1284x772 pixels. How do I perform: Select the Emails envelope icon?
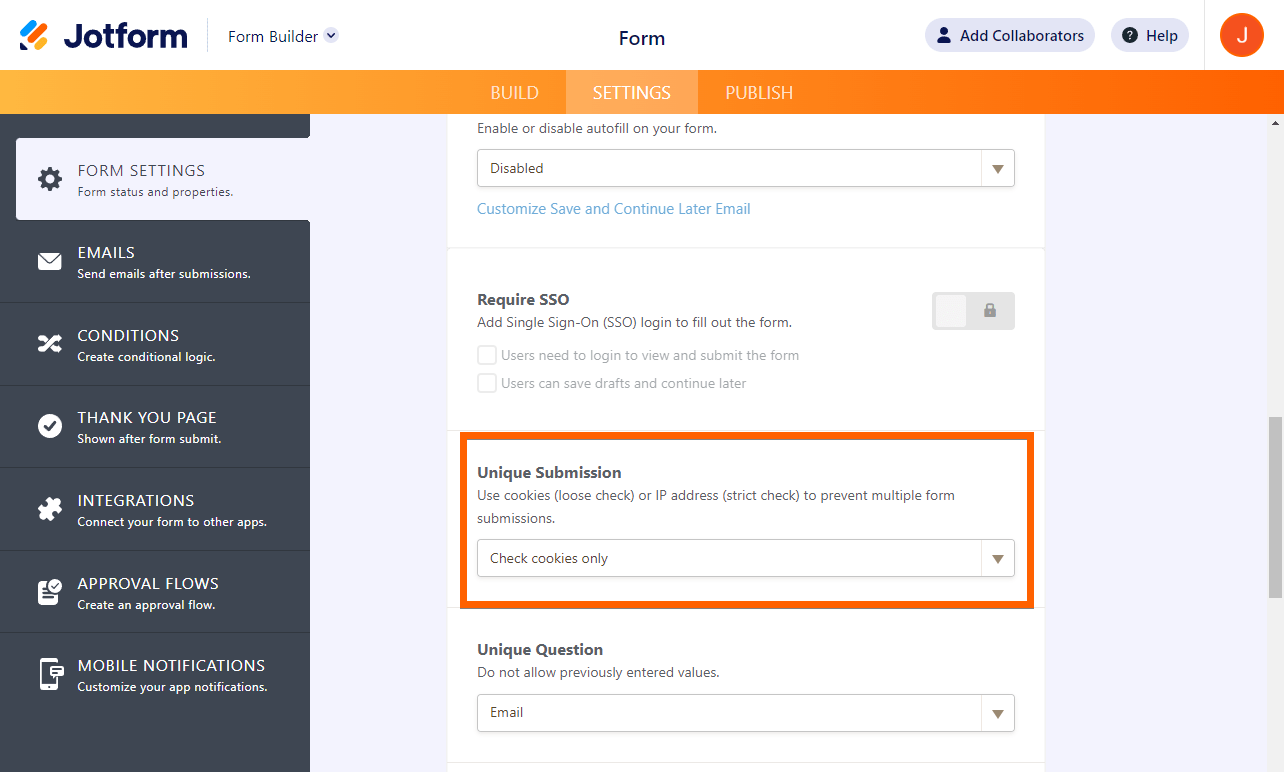(50, 260)
